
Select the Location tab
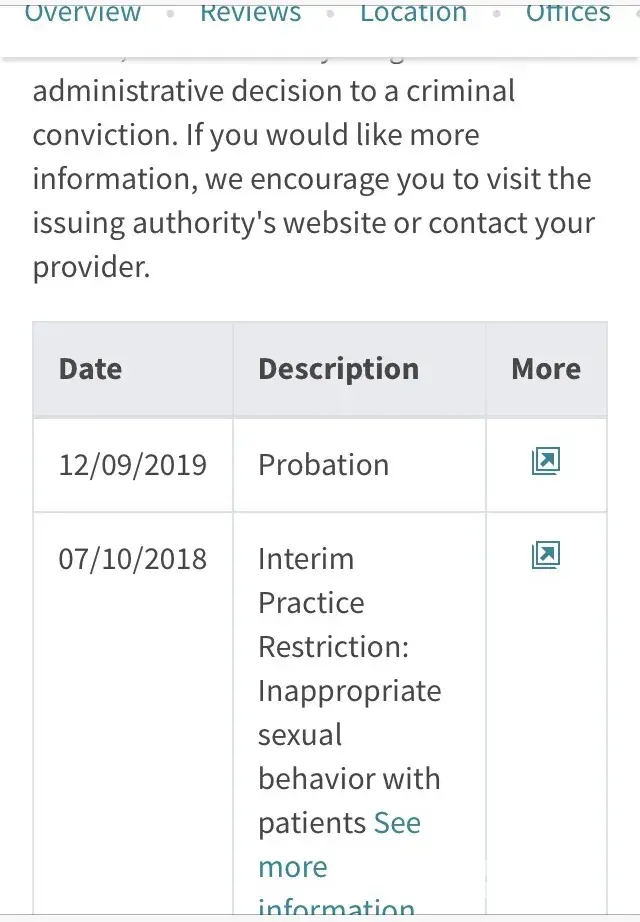[413, 13]
